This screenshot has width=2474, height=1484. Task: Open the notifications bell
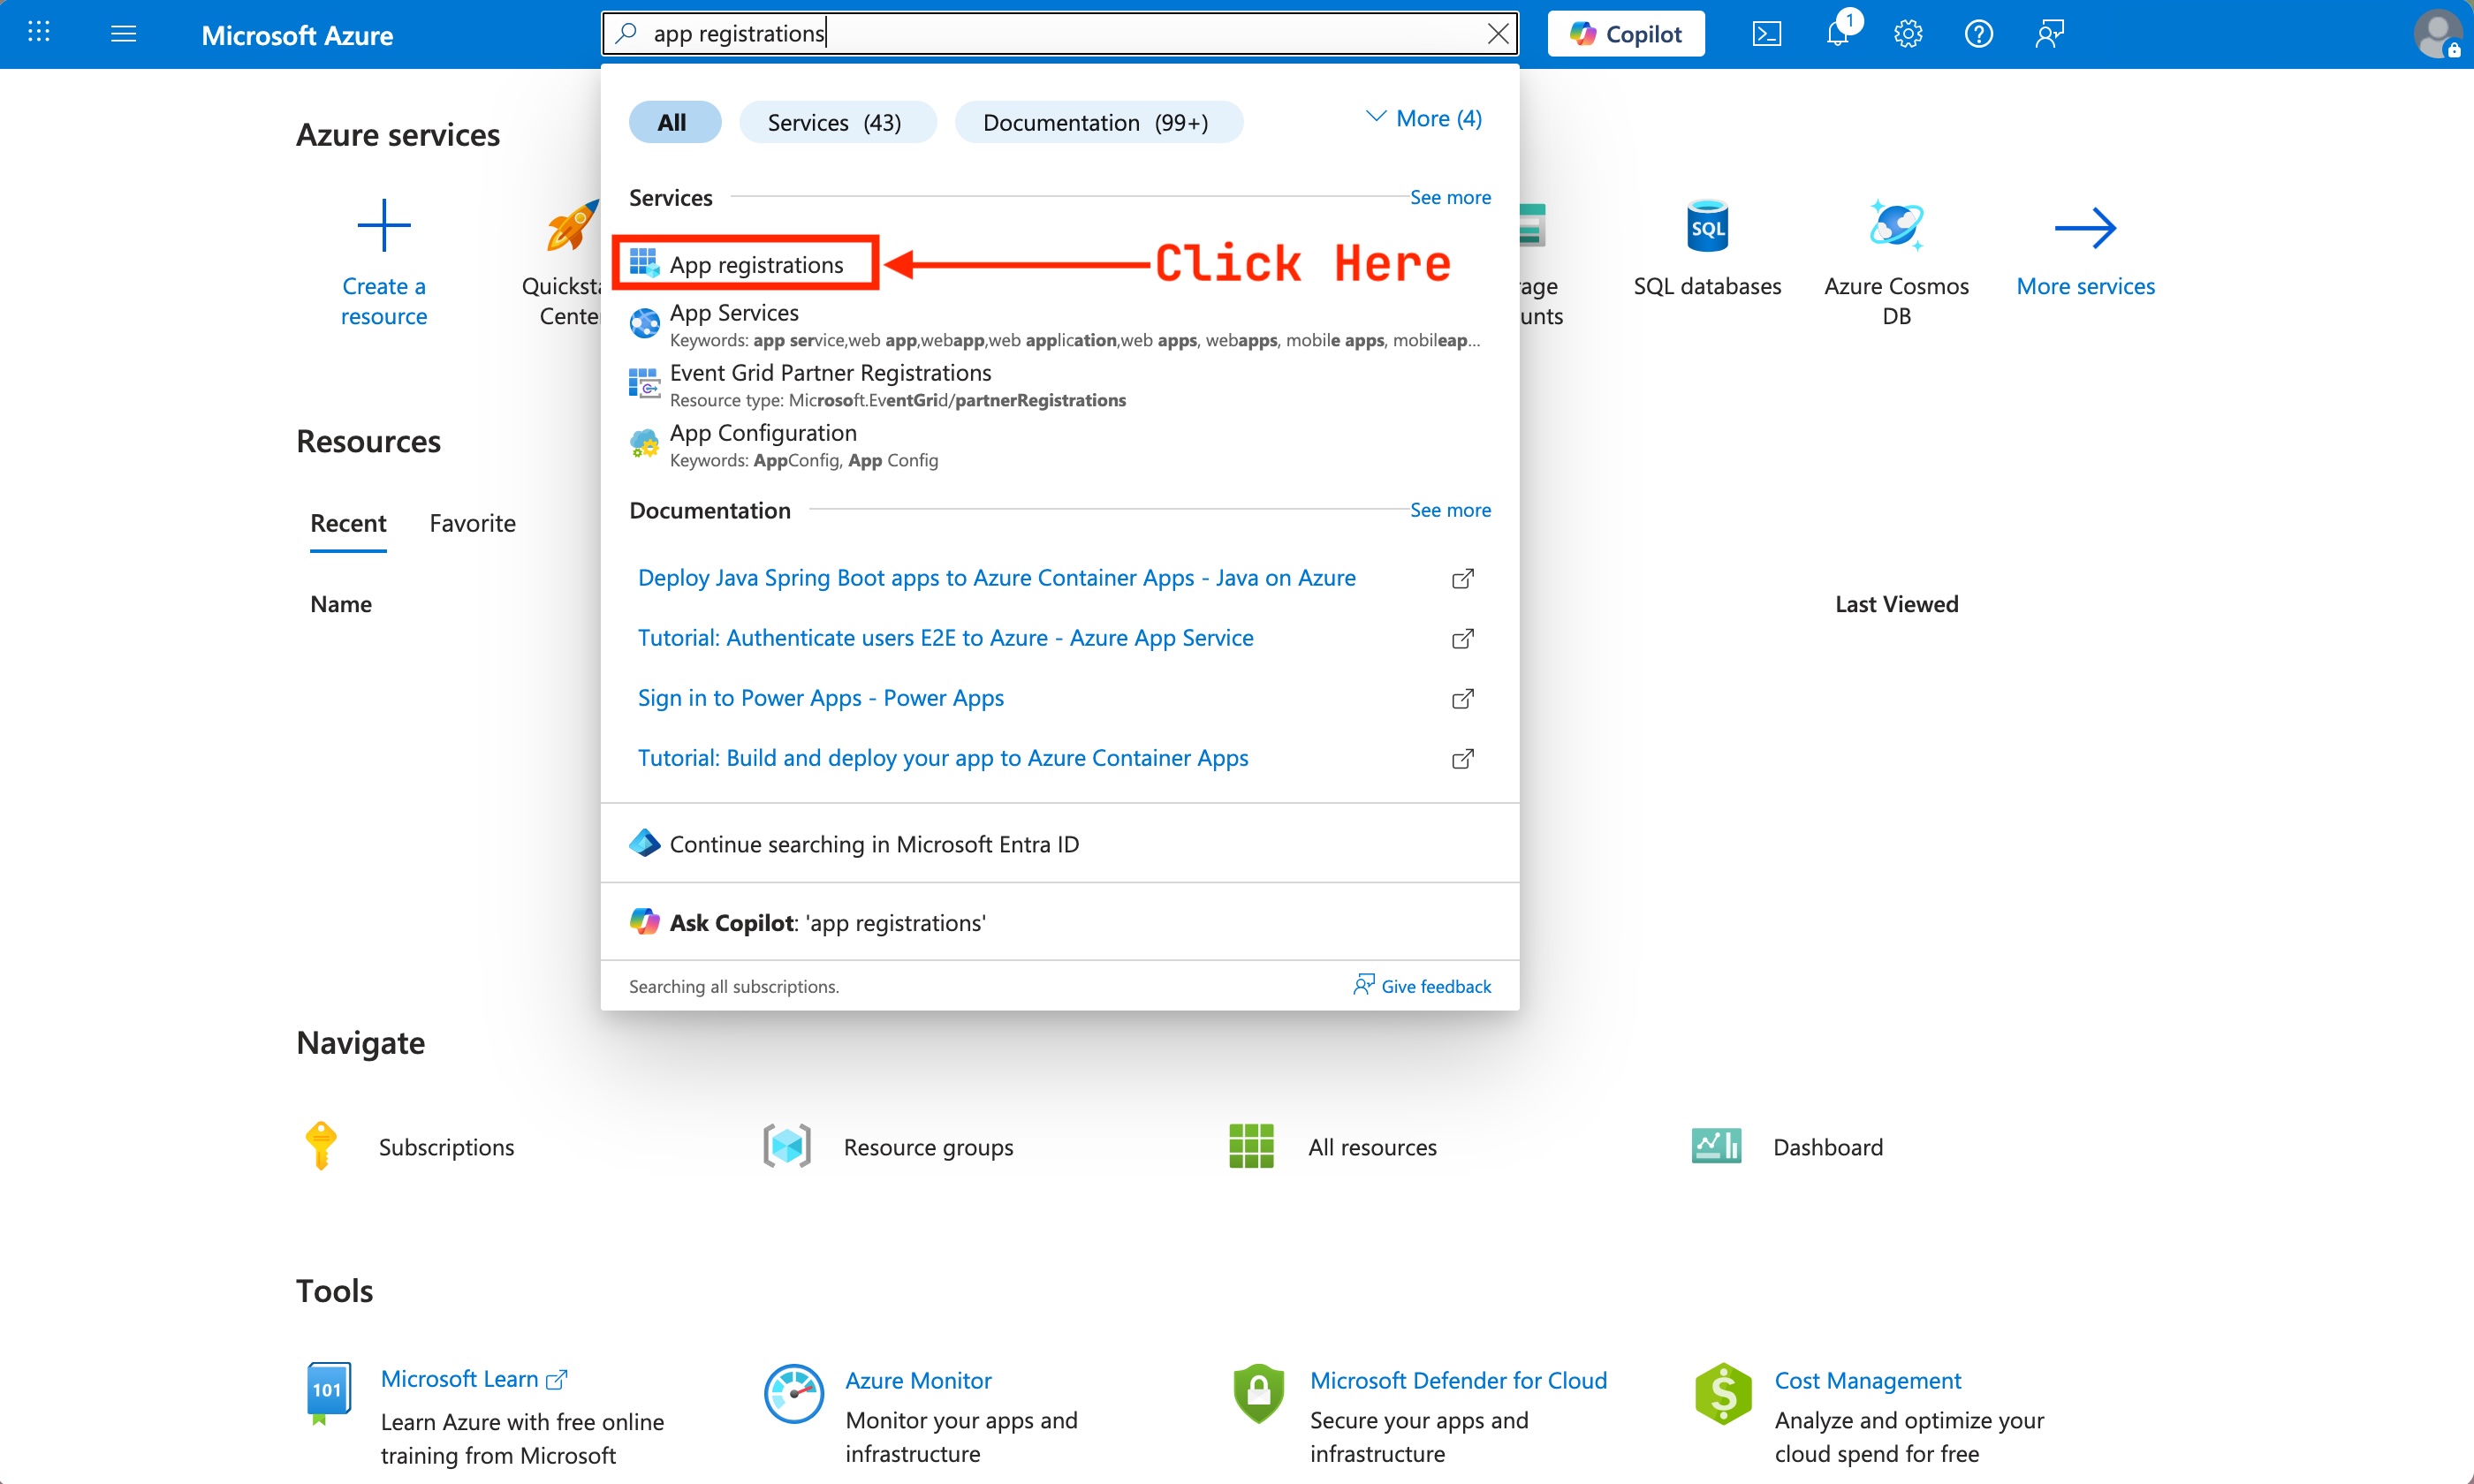[x=1837, y=34]
